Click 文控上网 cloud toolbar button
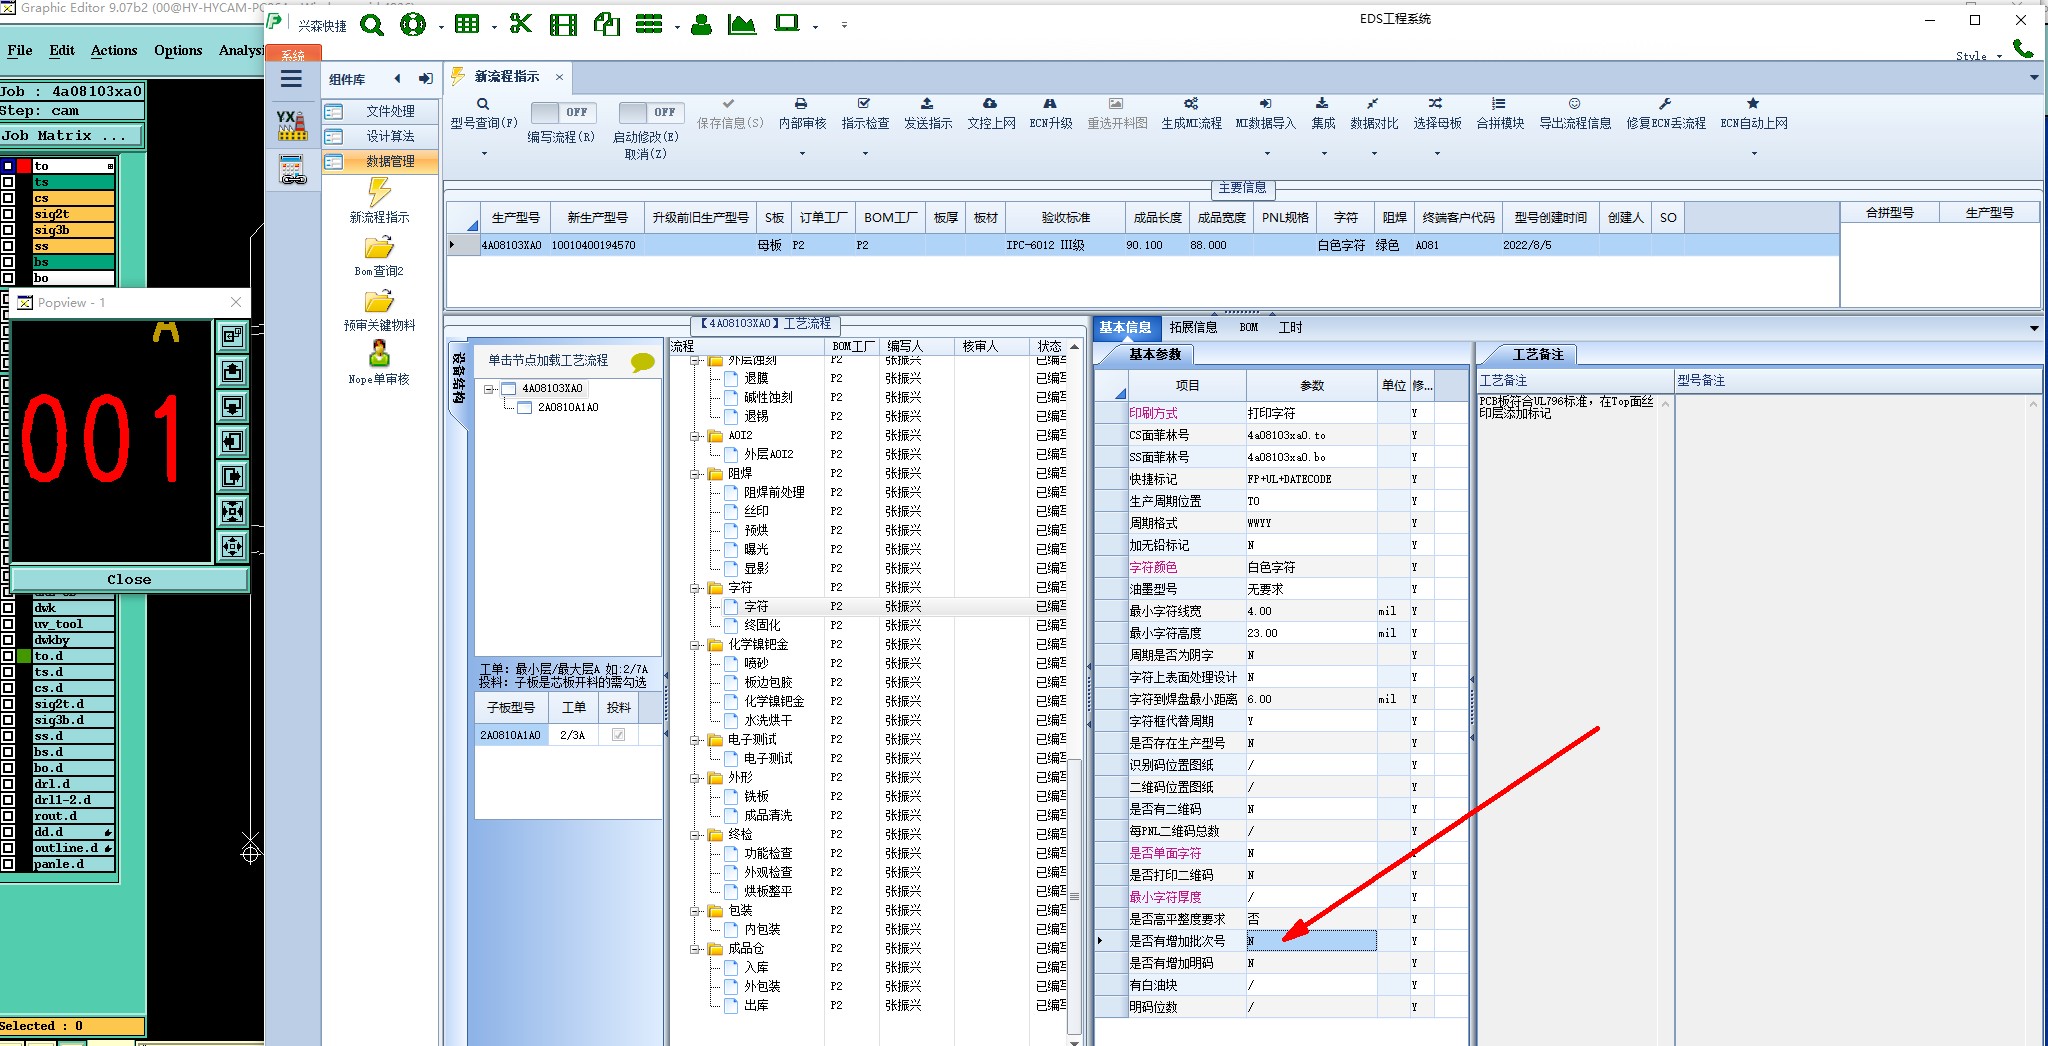Image resolution: width=2048 pixels, height=1046 pixels. [991, 113]
